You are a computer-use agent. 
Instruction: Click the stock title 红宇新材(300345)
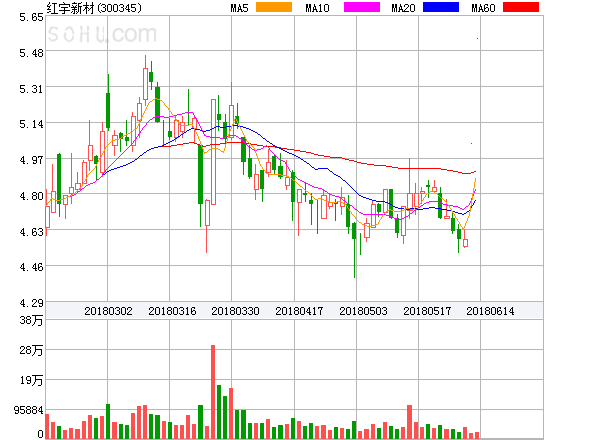94,8
